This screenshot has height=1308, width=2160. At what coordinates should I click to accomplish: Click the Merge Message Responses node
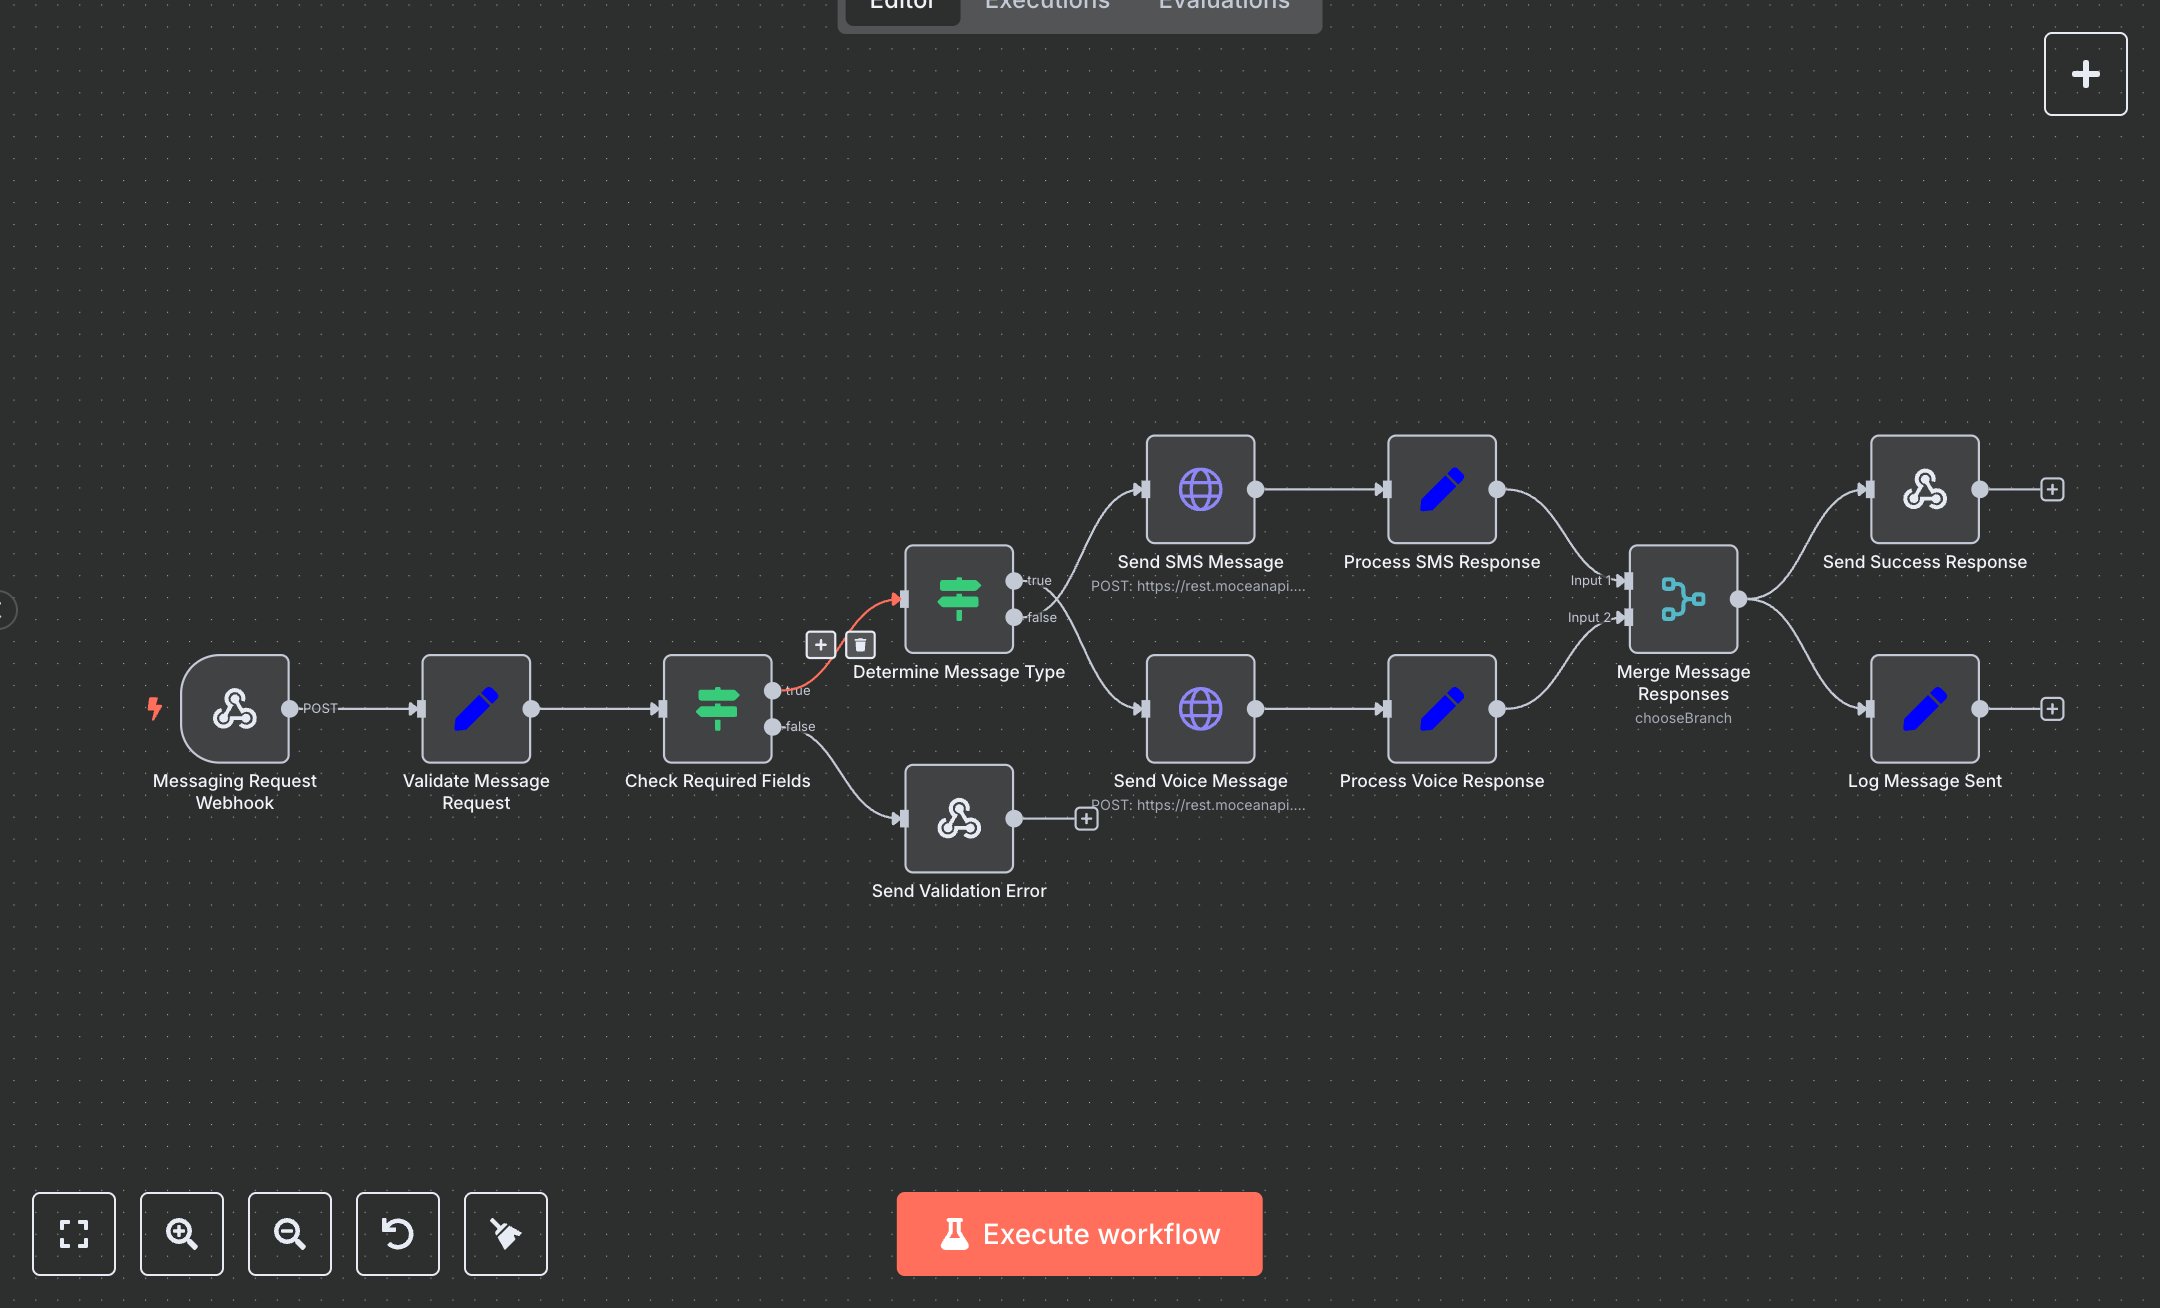pos(1683,599)
